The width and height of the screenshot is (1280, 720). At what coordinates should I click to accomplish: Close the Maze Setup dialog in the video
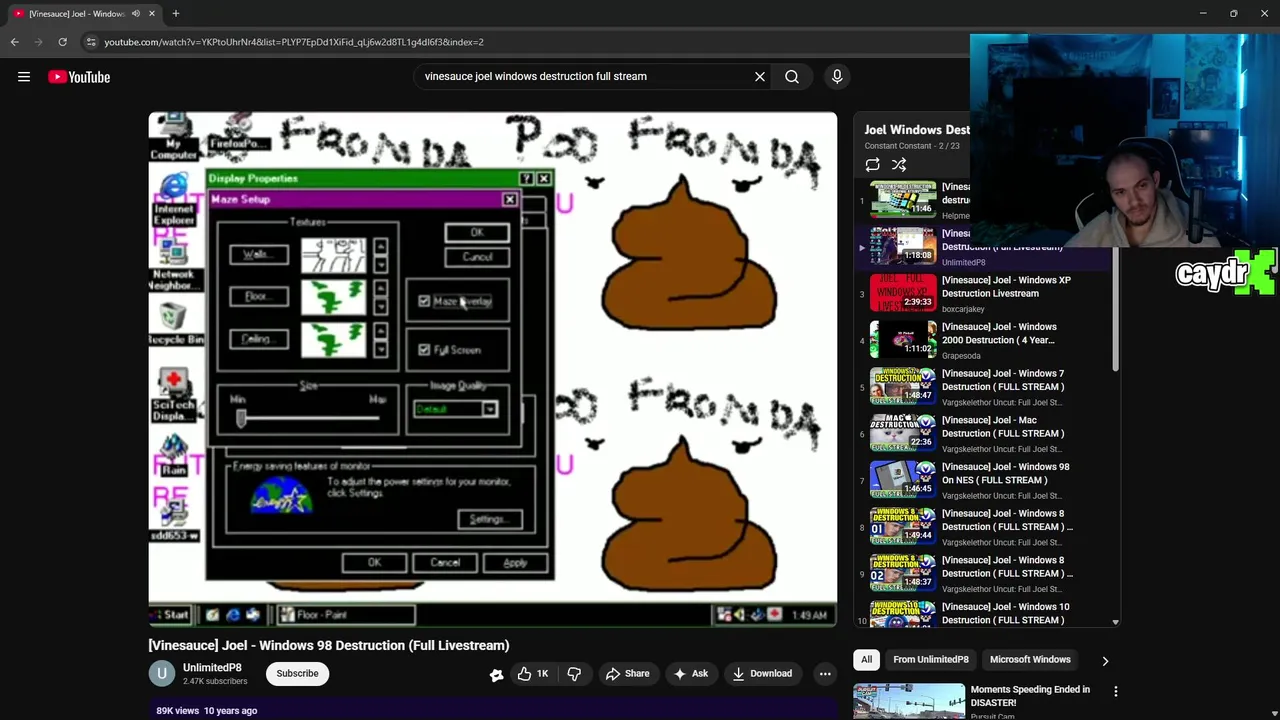click(x=510, y=200)
